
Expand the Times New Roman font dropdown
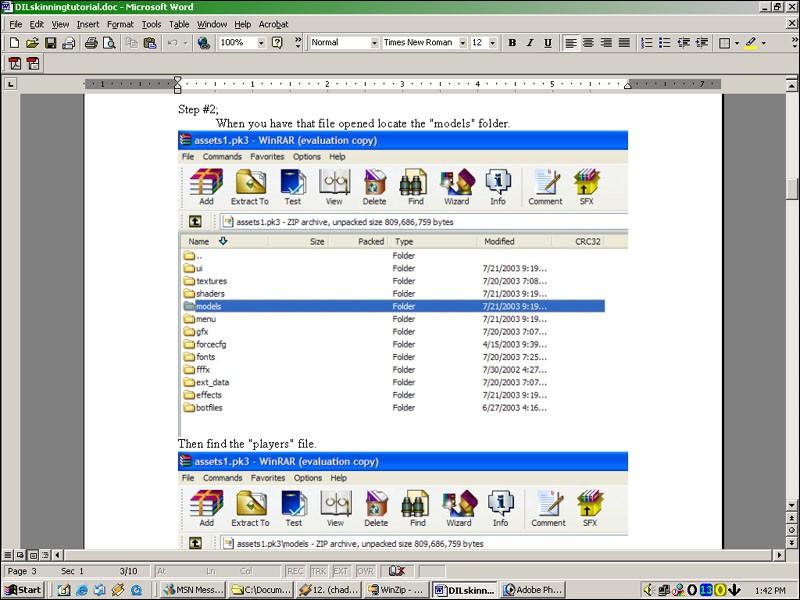(462, 43)
